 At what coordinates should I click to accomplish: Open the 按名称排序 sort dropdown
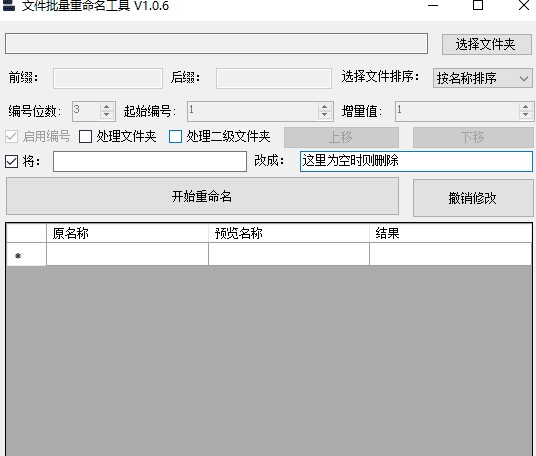(483, 78)
